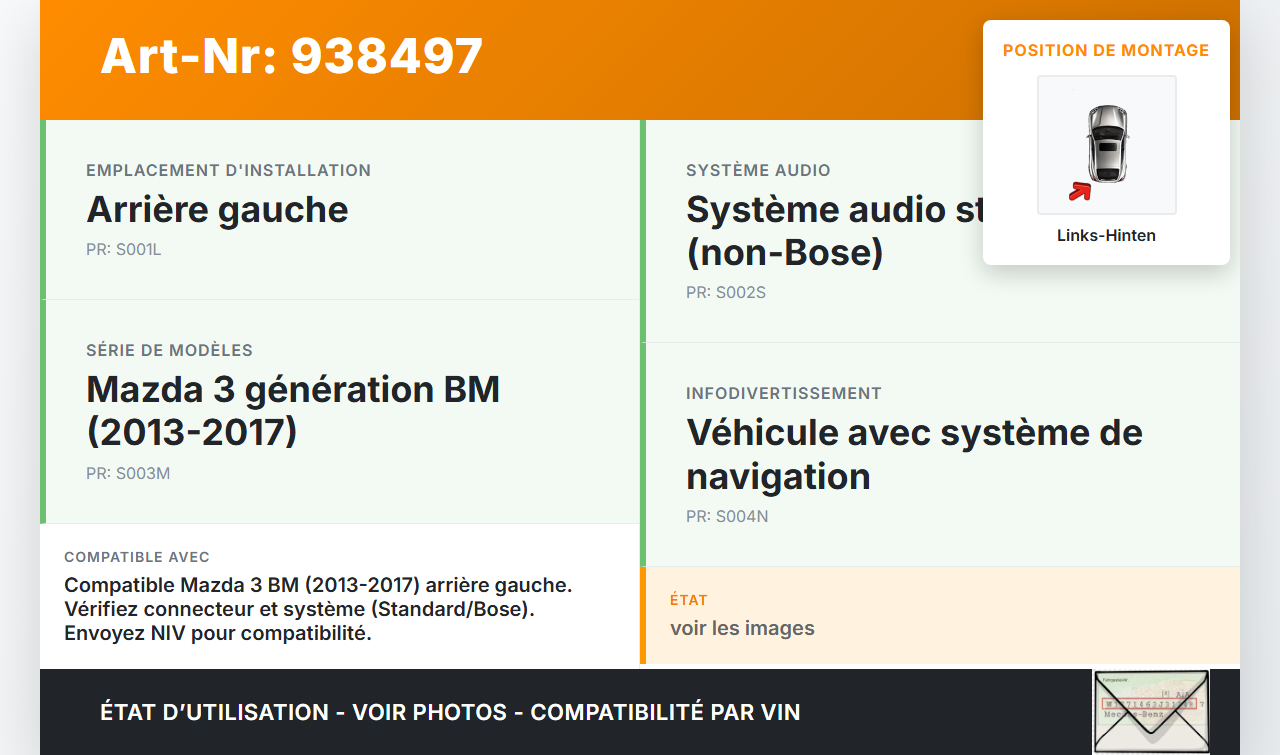Select the "Links-Hinten" caption
The image size is (1280, 755).
[x=1106, y=236]
